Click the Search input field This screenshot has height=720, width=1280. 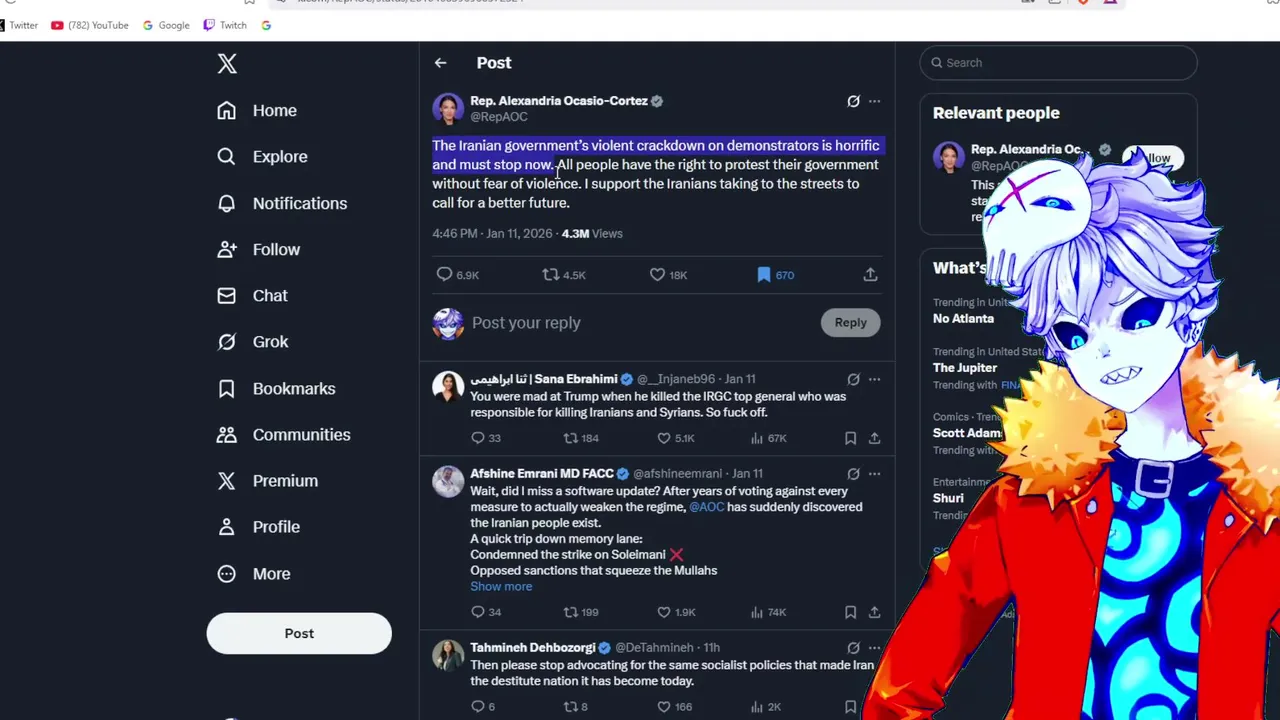(x=1058, y=62)
